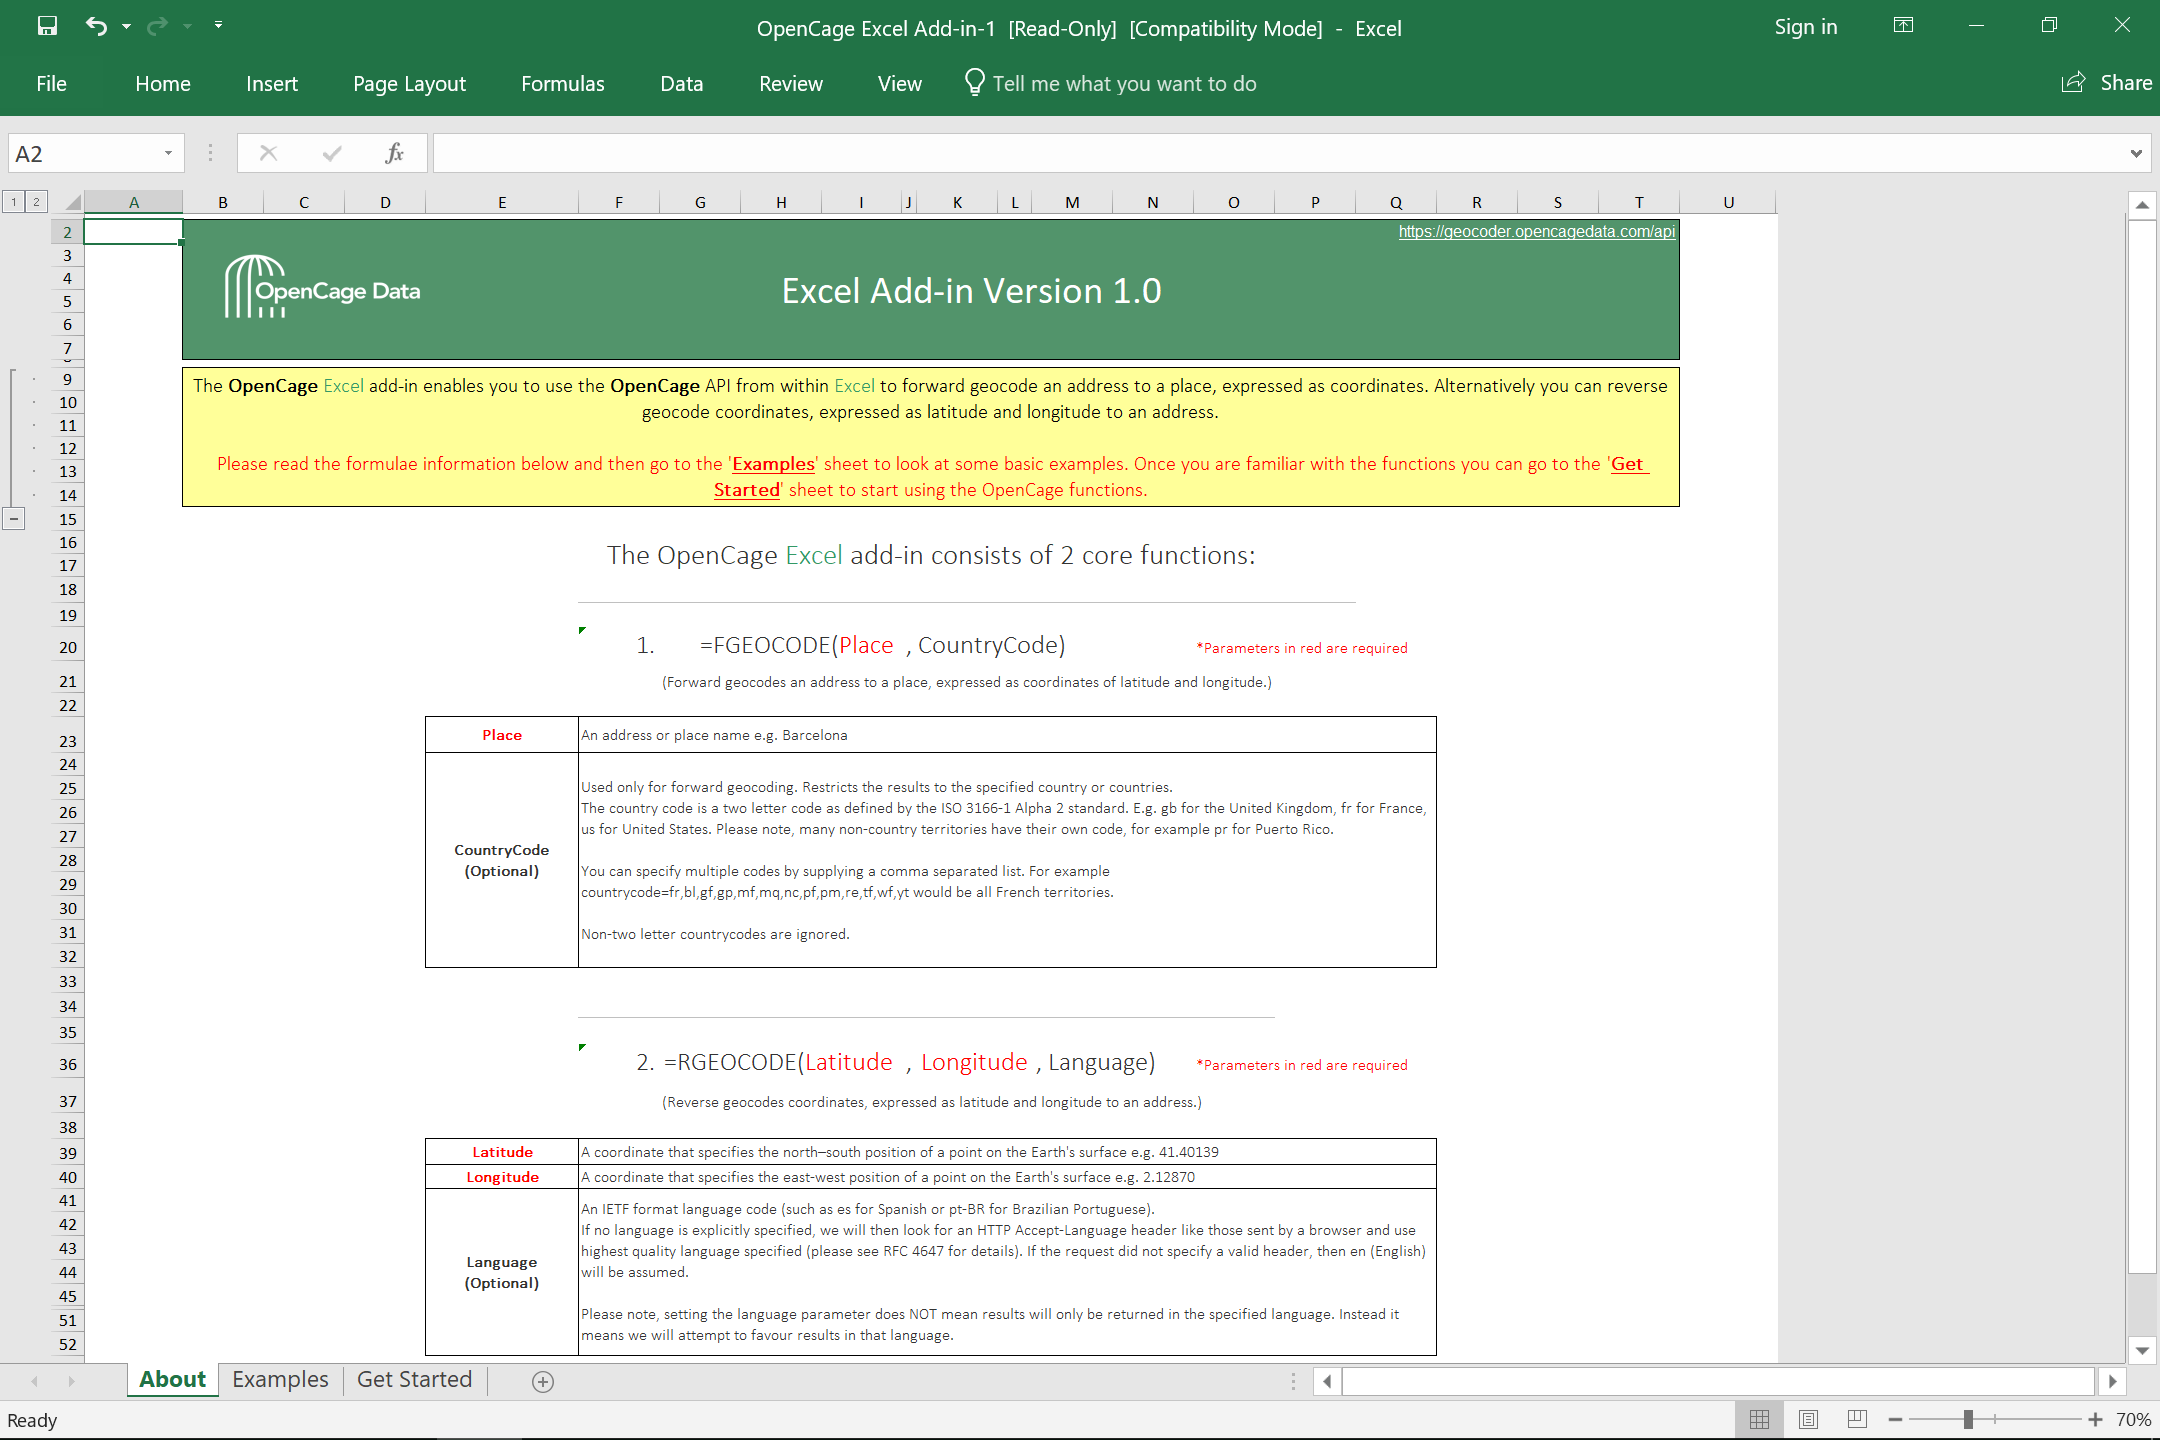Viewport: 2160px width, 1440px height.
Task: Click the New sheet plus icon
Action: click(543, 1381)
